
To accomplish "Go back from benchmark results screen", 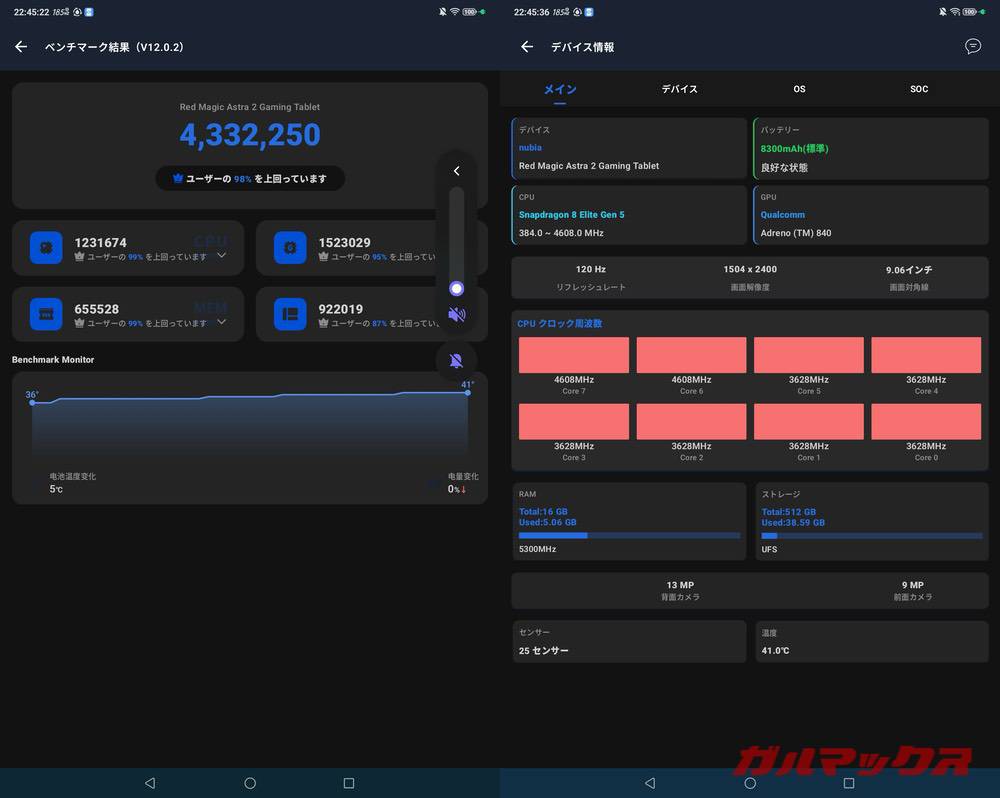I will [21, 47].
